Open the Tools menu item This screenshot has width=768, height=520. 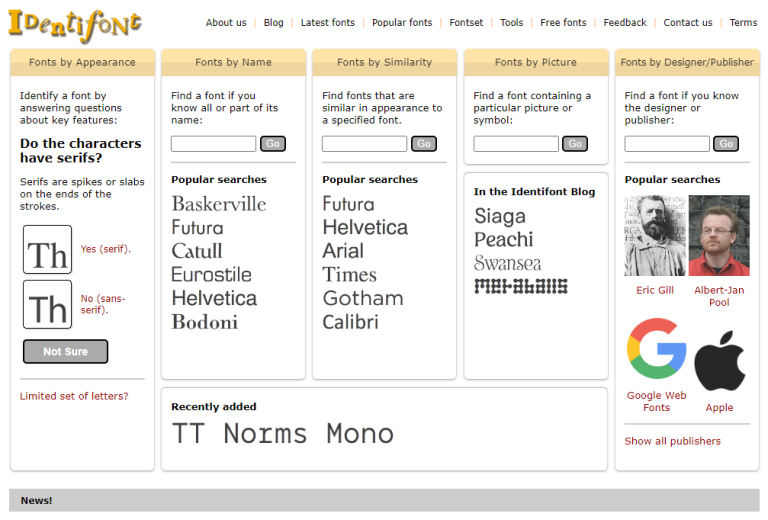pos(511,23)
